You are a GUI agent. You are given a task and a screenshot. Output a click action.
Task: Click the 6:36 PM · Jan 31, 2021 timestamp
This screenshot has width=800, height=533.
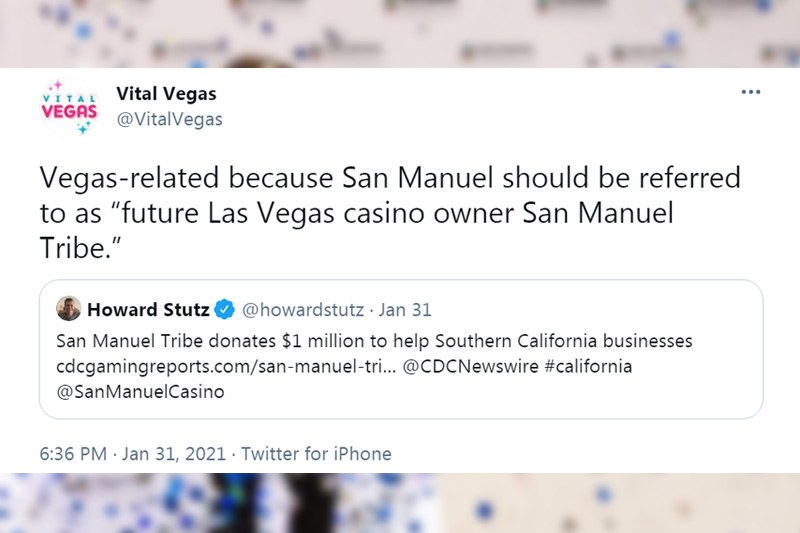(133, 453)
